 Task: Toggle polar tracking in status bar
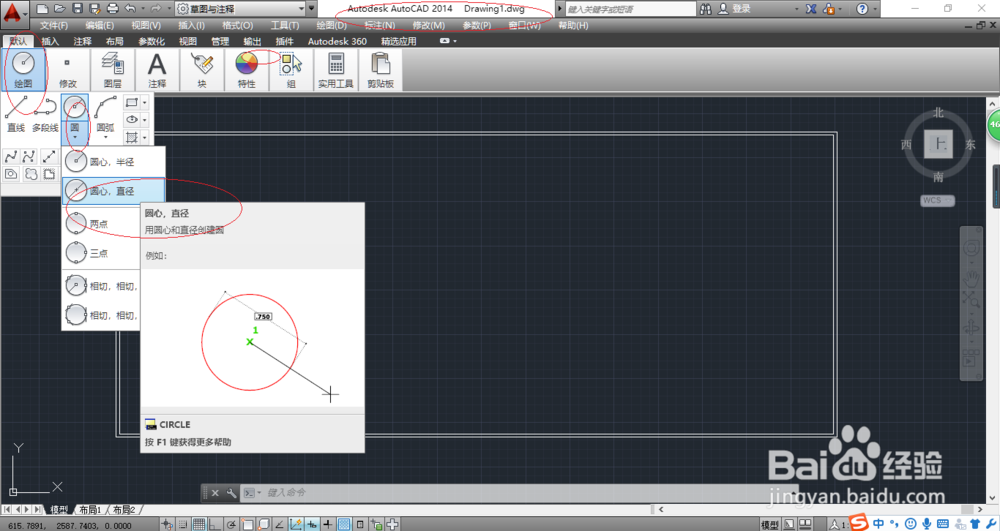click(x=231, y=525)
